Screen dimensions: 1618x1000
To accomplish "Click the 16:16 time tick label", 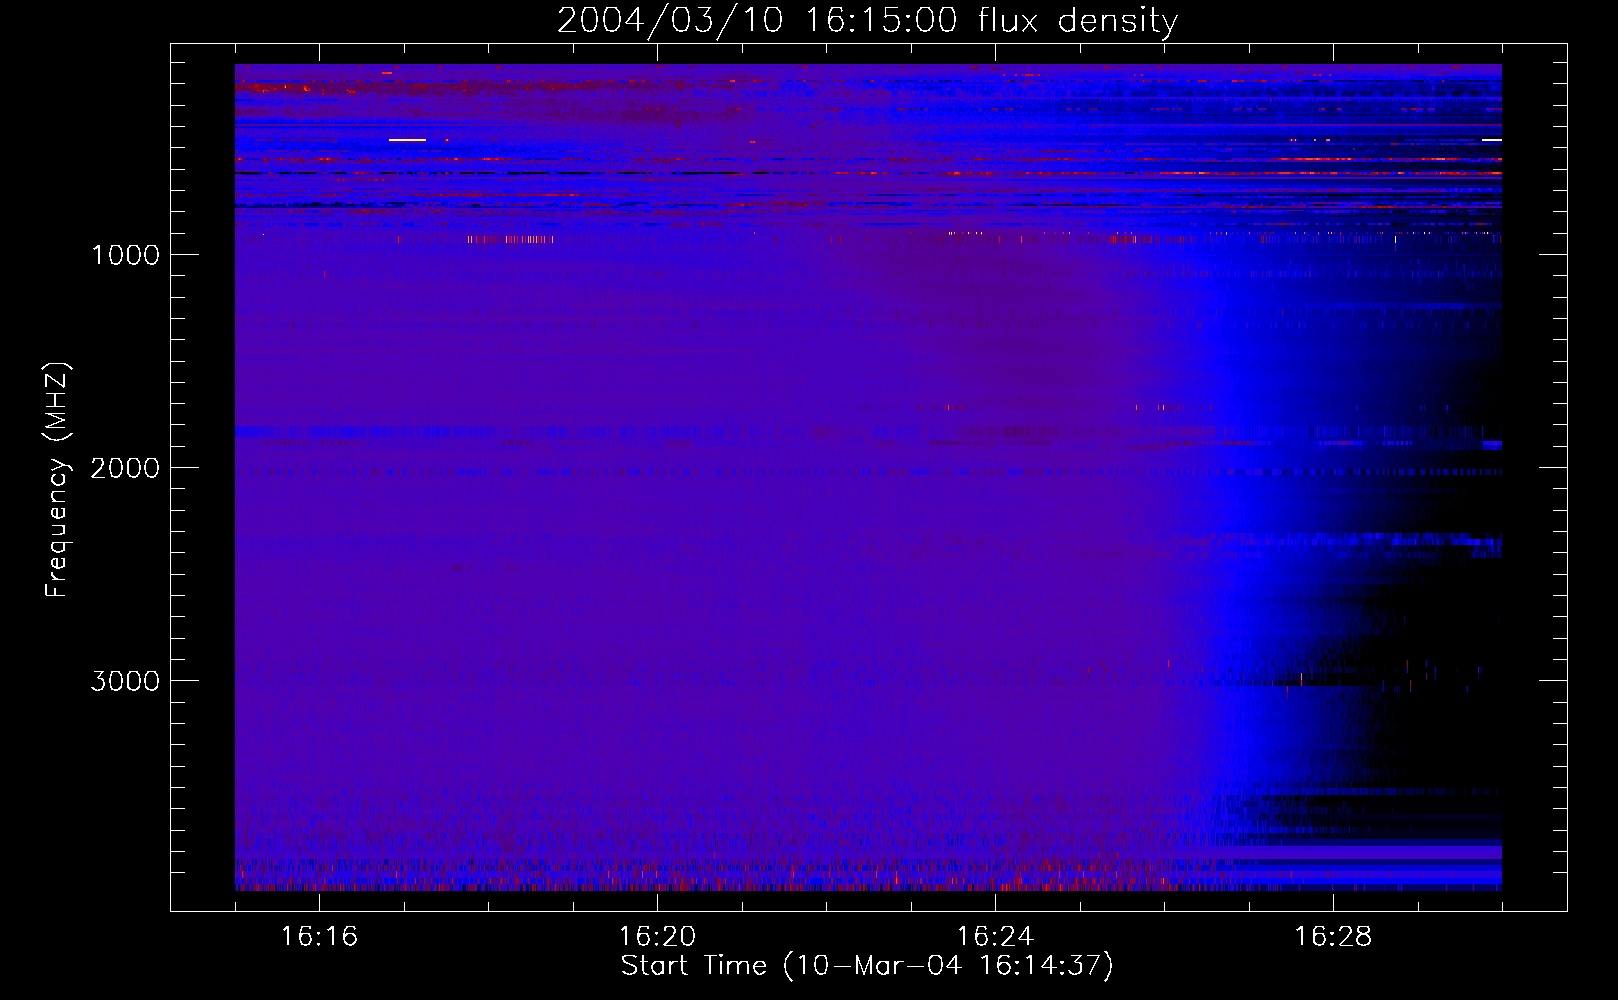I will tap(319, 936).
